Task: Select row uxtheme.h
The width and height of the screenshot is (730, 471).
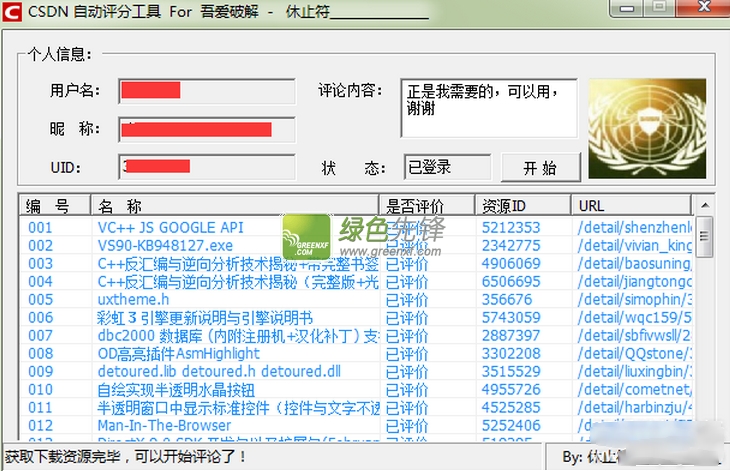Action: coord(356,299)
